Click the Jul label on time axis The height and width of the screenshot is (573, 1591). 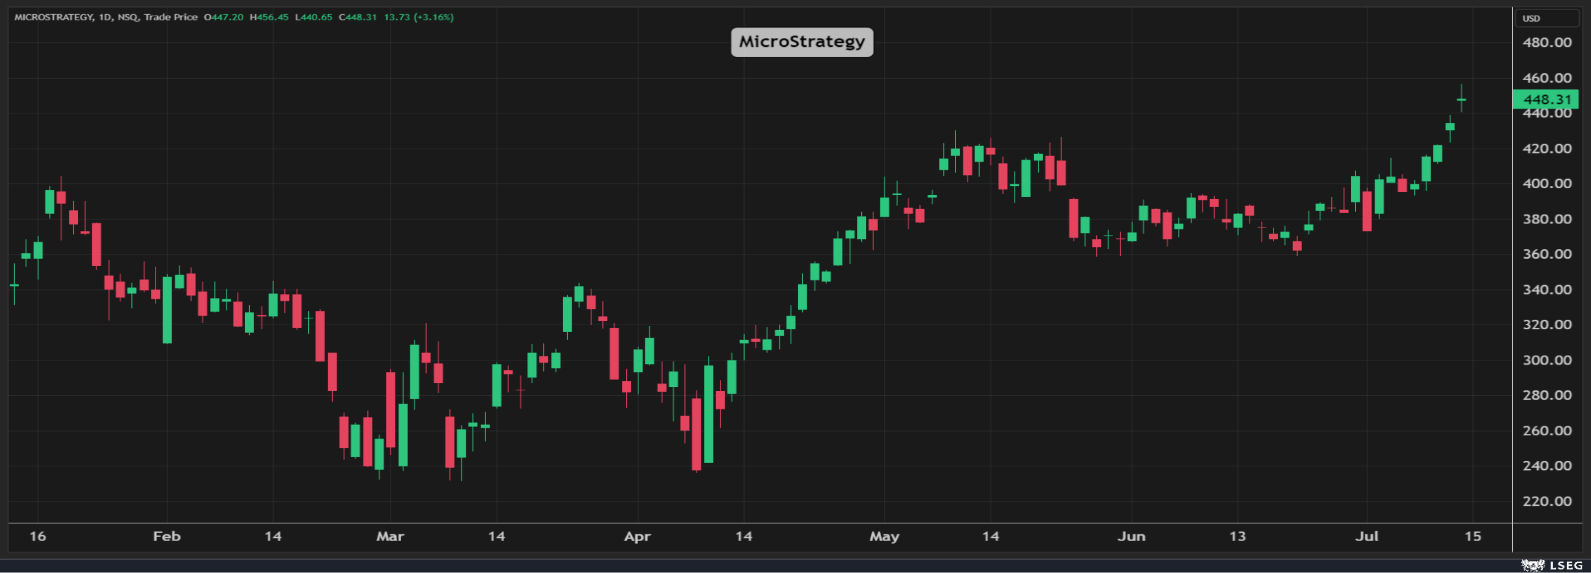tap(1366, 536)
